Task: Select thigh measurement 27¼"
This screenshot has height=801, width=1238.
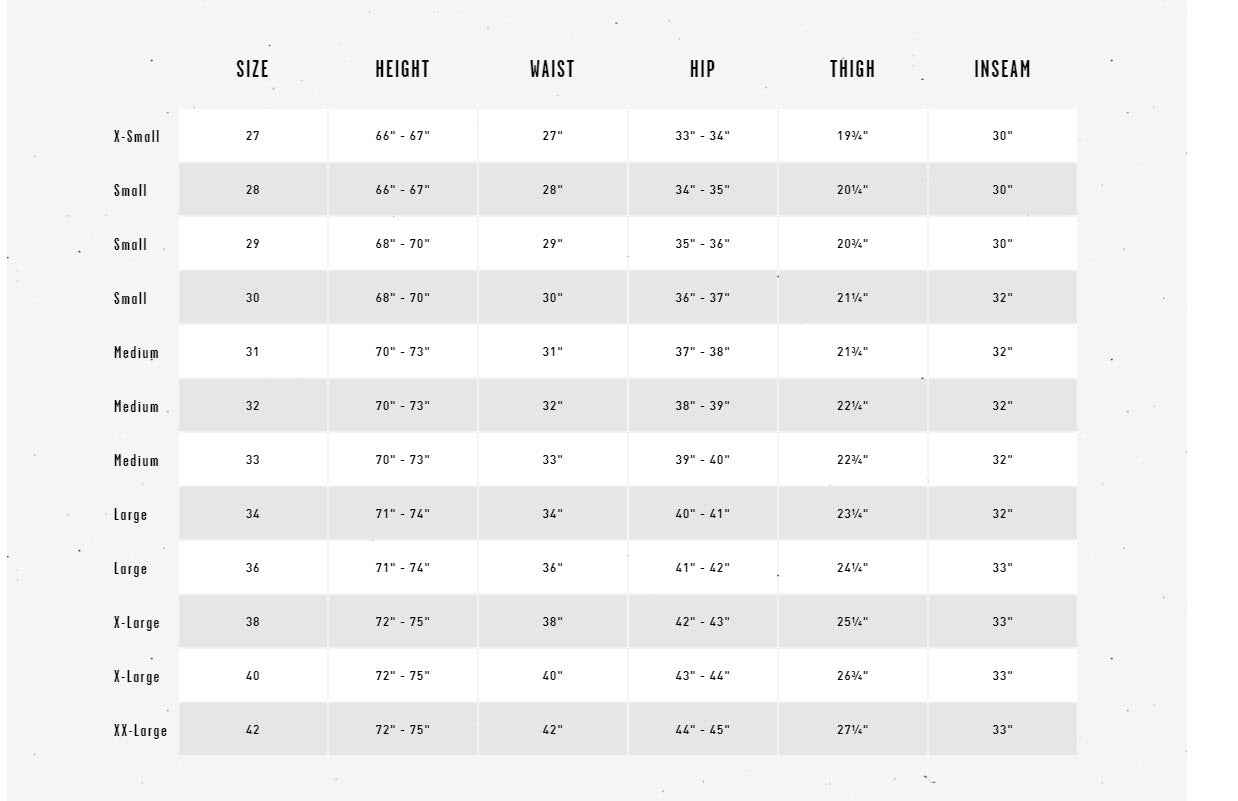Action: pos(852,730)
